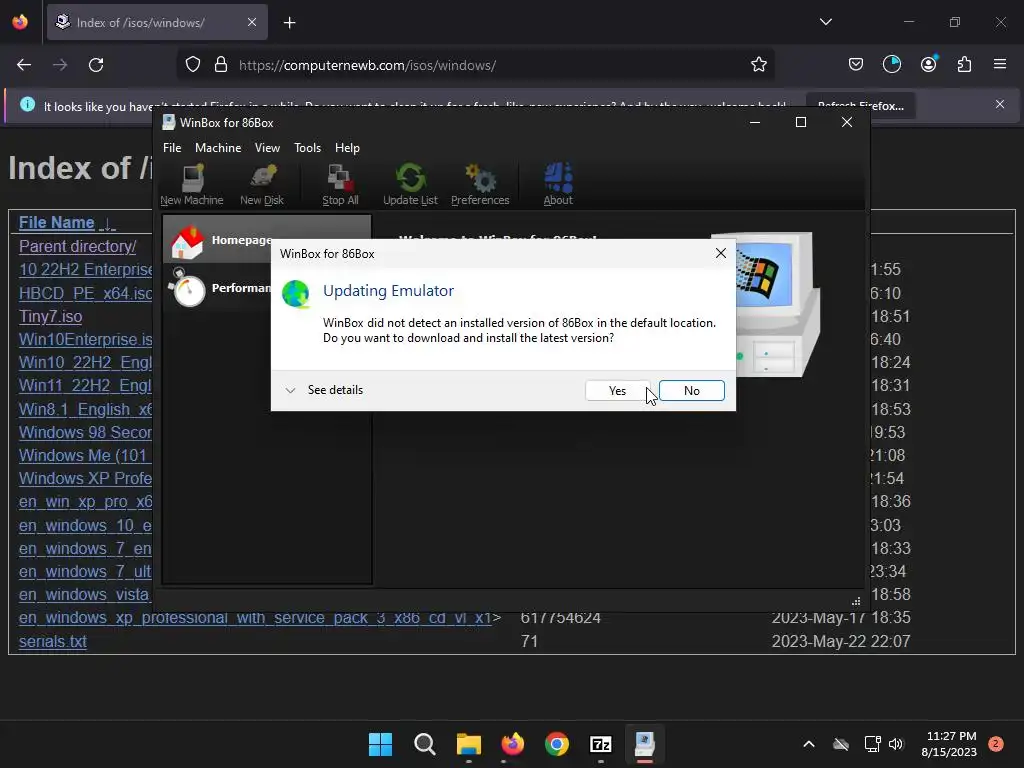Sort by File Name column header

57,223
